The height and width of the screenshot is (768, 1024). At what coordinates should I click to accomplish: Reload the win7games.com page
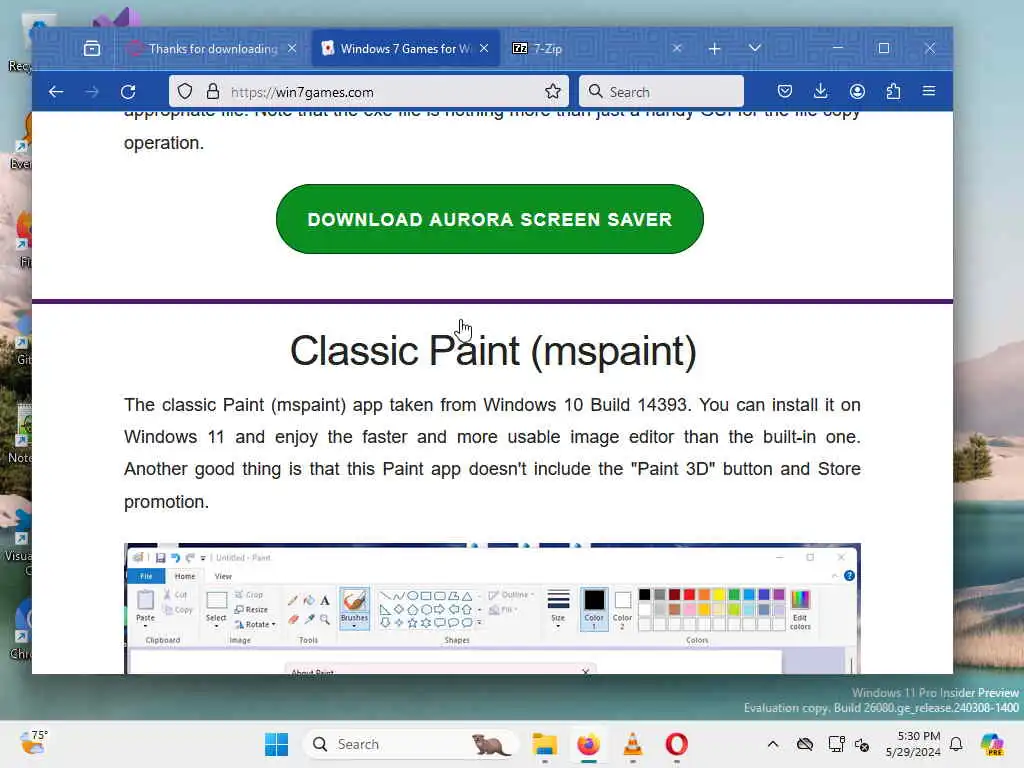tap(128, 92)
